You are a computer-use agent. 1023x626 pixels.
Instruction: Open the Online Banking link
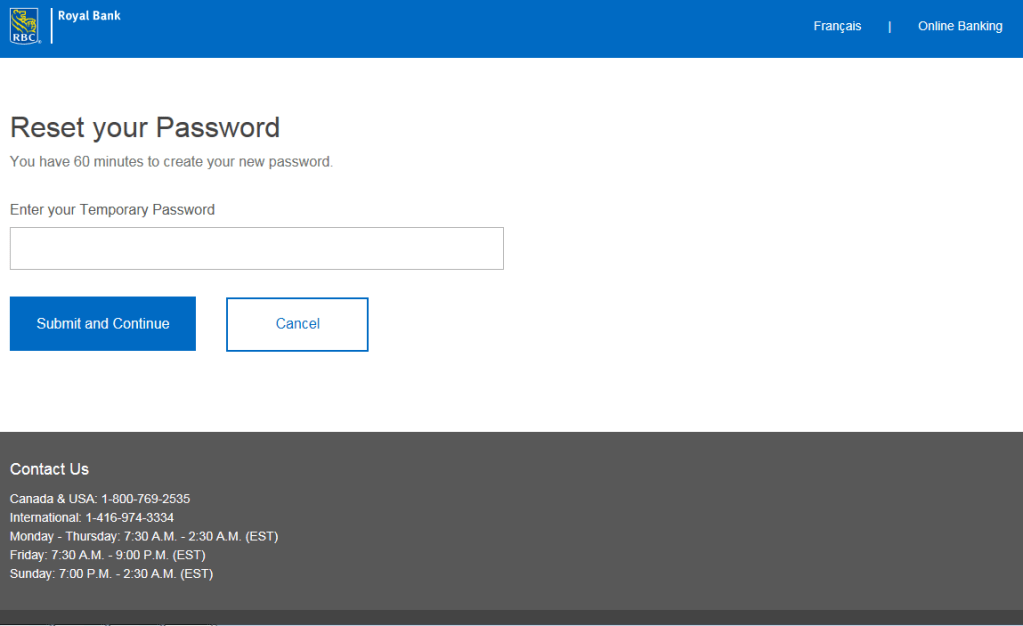960,27
